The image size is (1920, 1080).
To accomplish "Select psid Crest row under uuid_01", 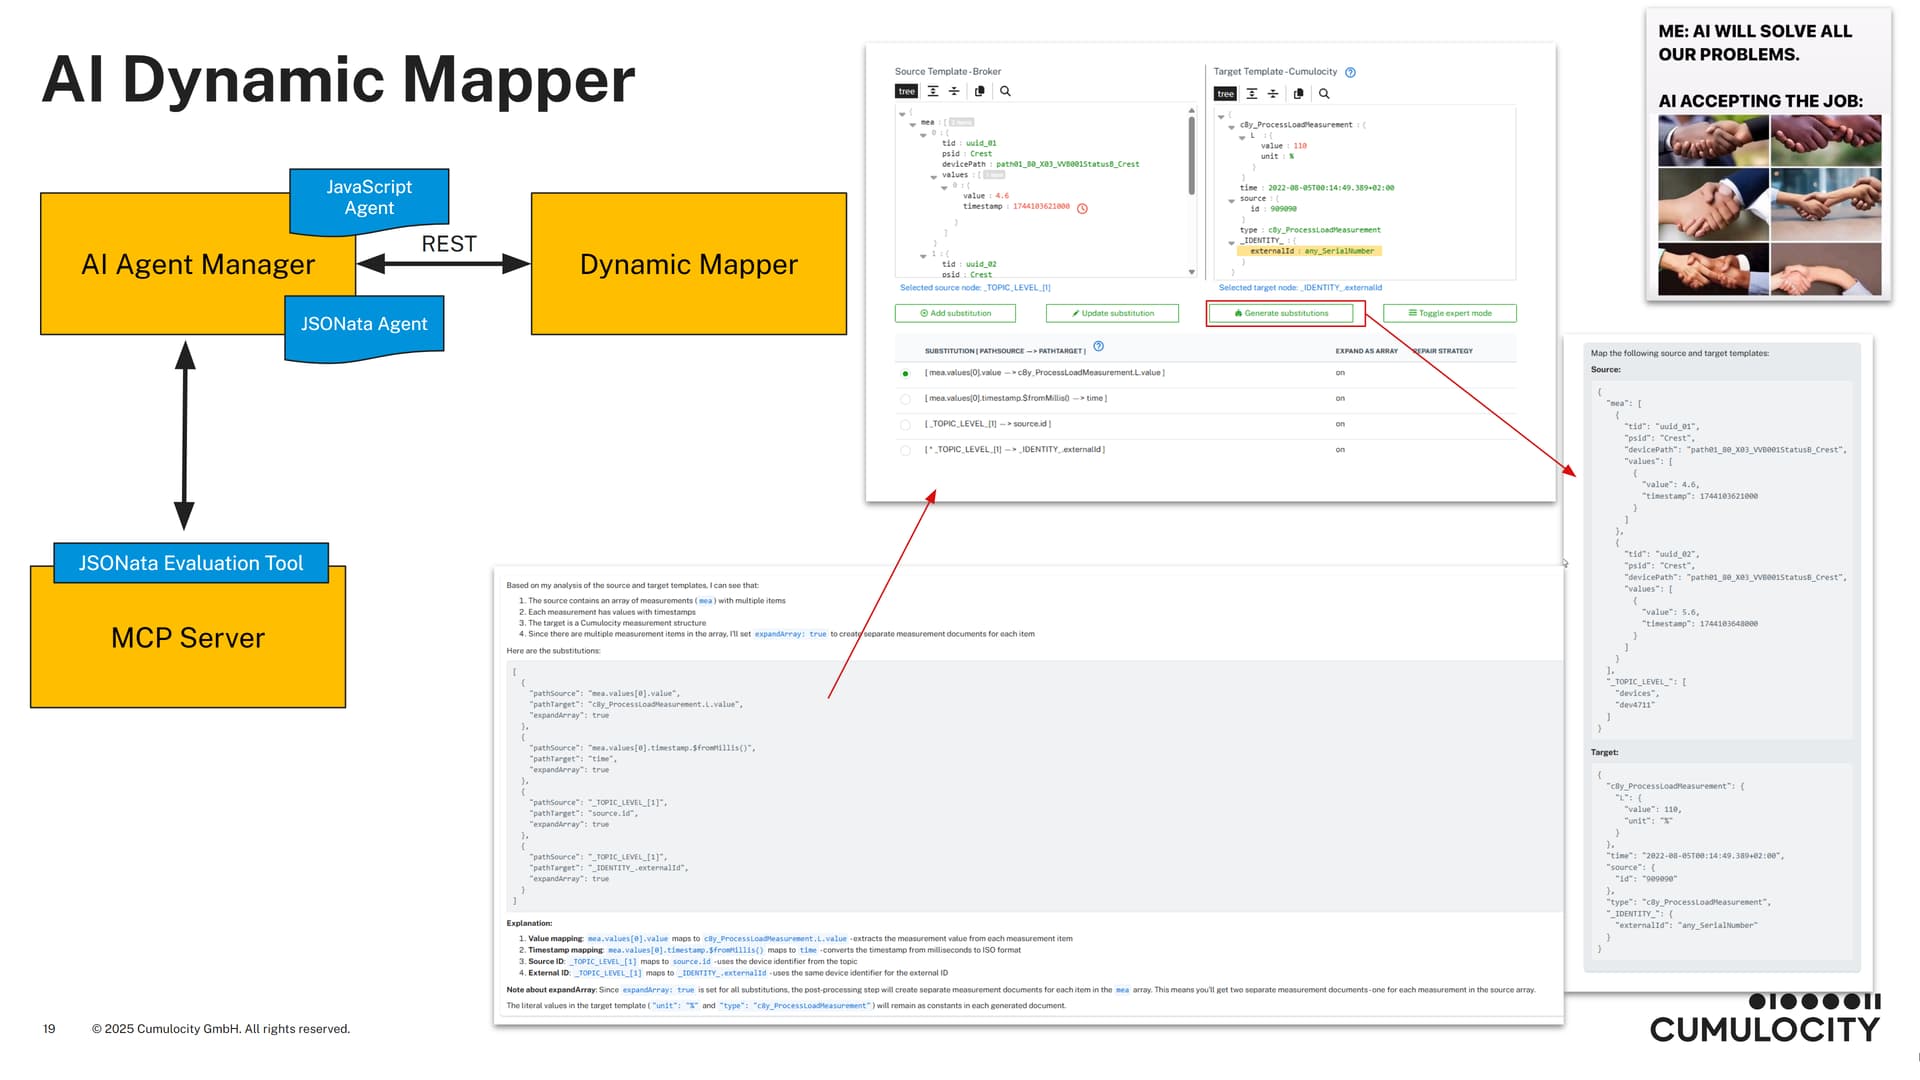I will [966, 154].
